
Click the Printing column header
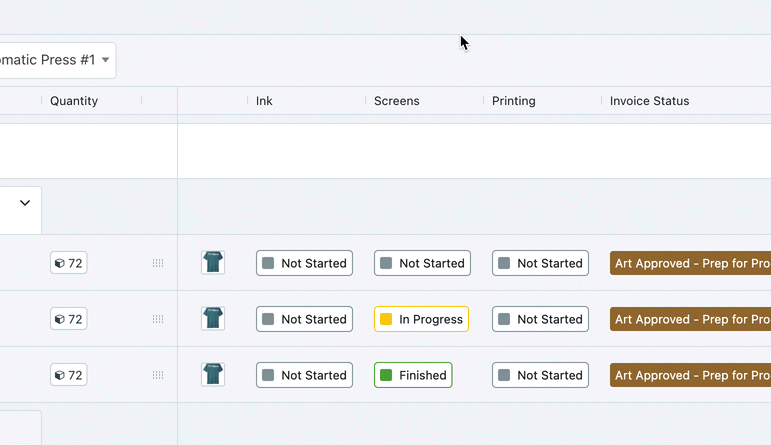pos(514,101)
